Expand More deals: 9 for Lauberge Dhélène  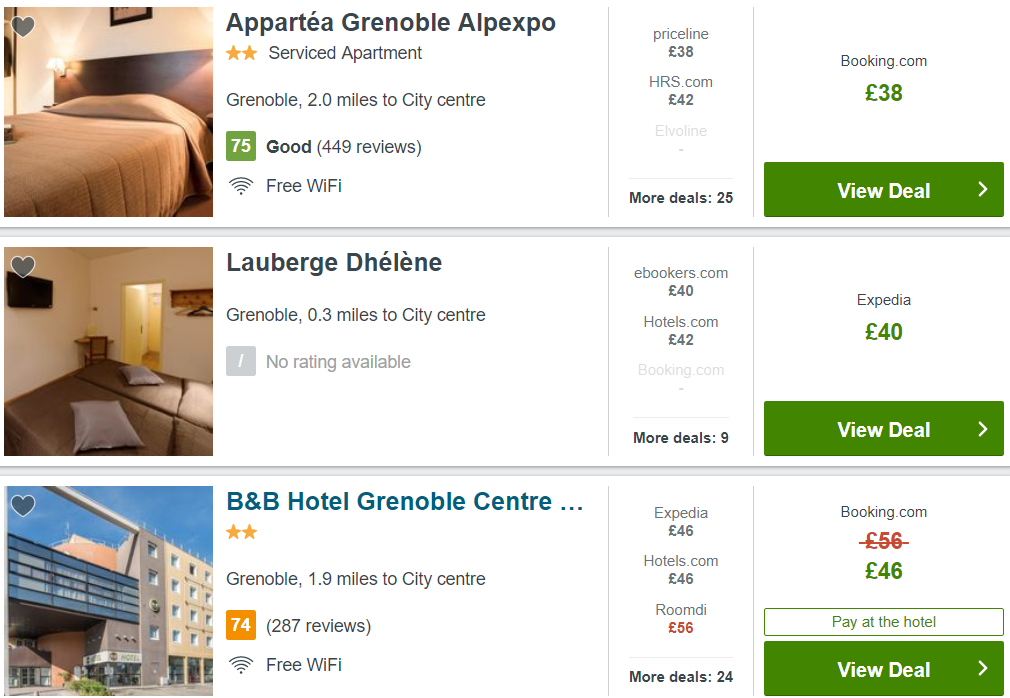point(681,437)
